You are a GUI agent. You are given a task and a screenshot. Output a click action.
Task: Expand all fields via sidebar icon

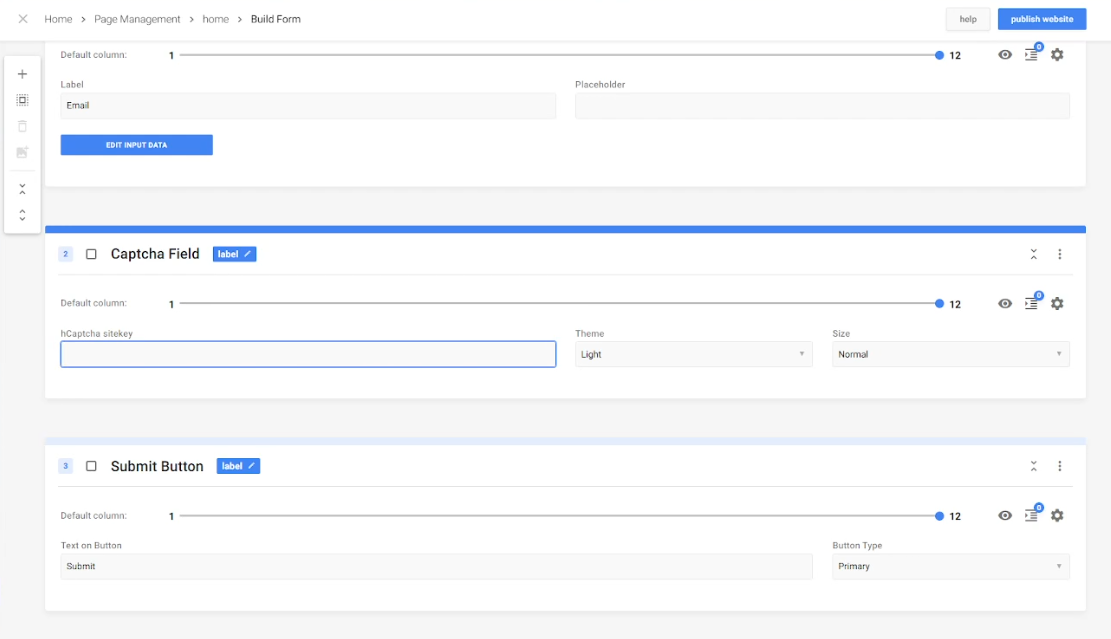point(22,215)
